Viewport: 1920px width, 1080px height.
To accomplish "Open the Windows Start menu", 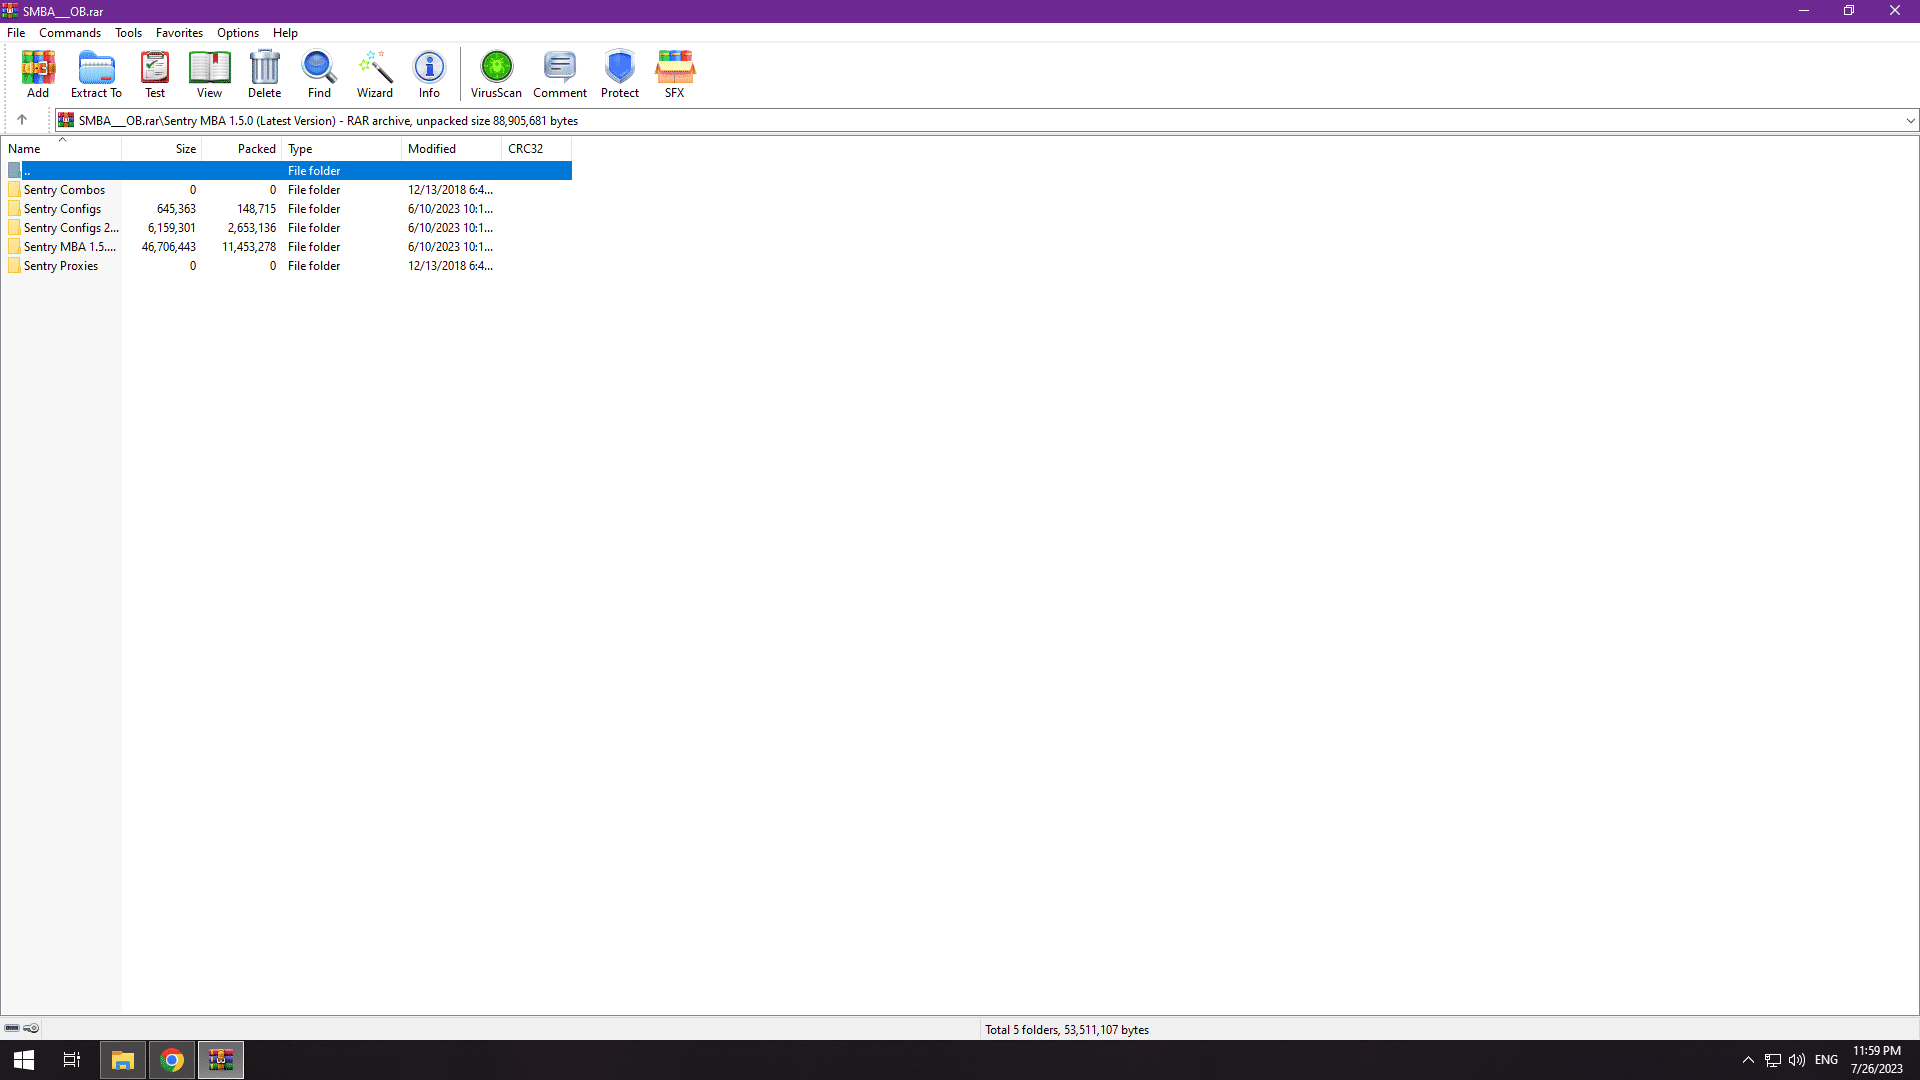I will (x=24, y=1060).
